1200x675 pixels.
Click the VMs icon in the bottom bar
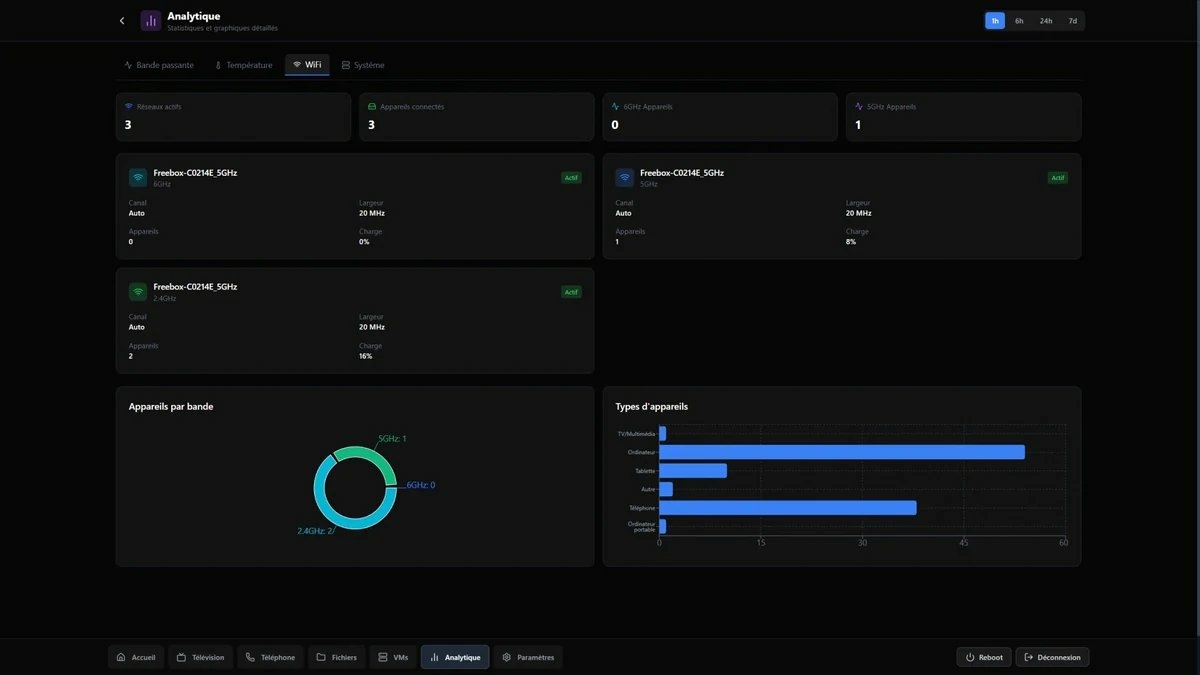383,656
